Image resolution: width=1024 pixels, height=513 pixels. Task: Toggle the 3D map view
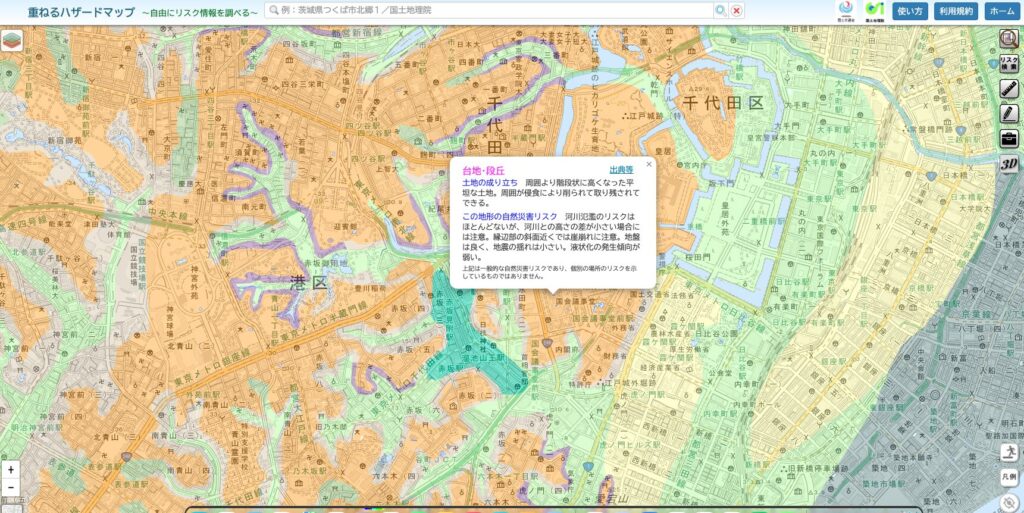1009,163
